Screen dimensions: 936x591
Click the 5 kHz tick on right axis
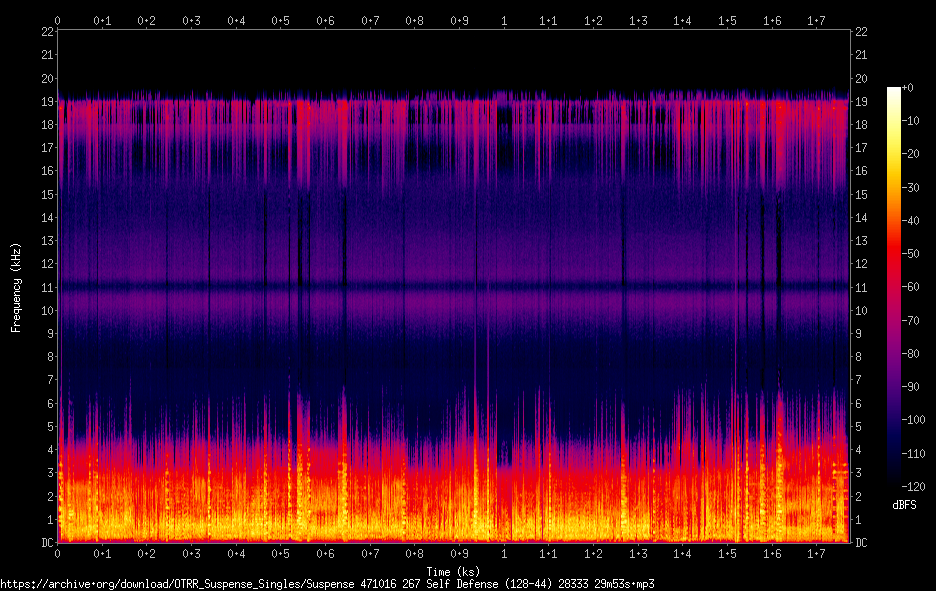(858, 427)
